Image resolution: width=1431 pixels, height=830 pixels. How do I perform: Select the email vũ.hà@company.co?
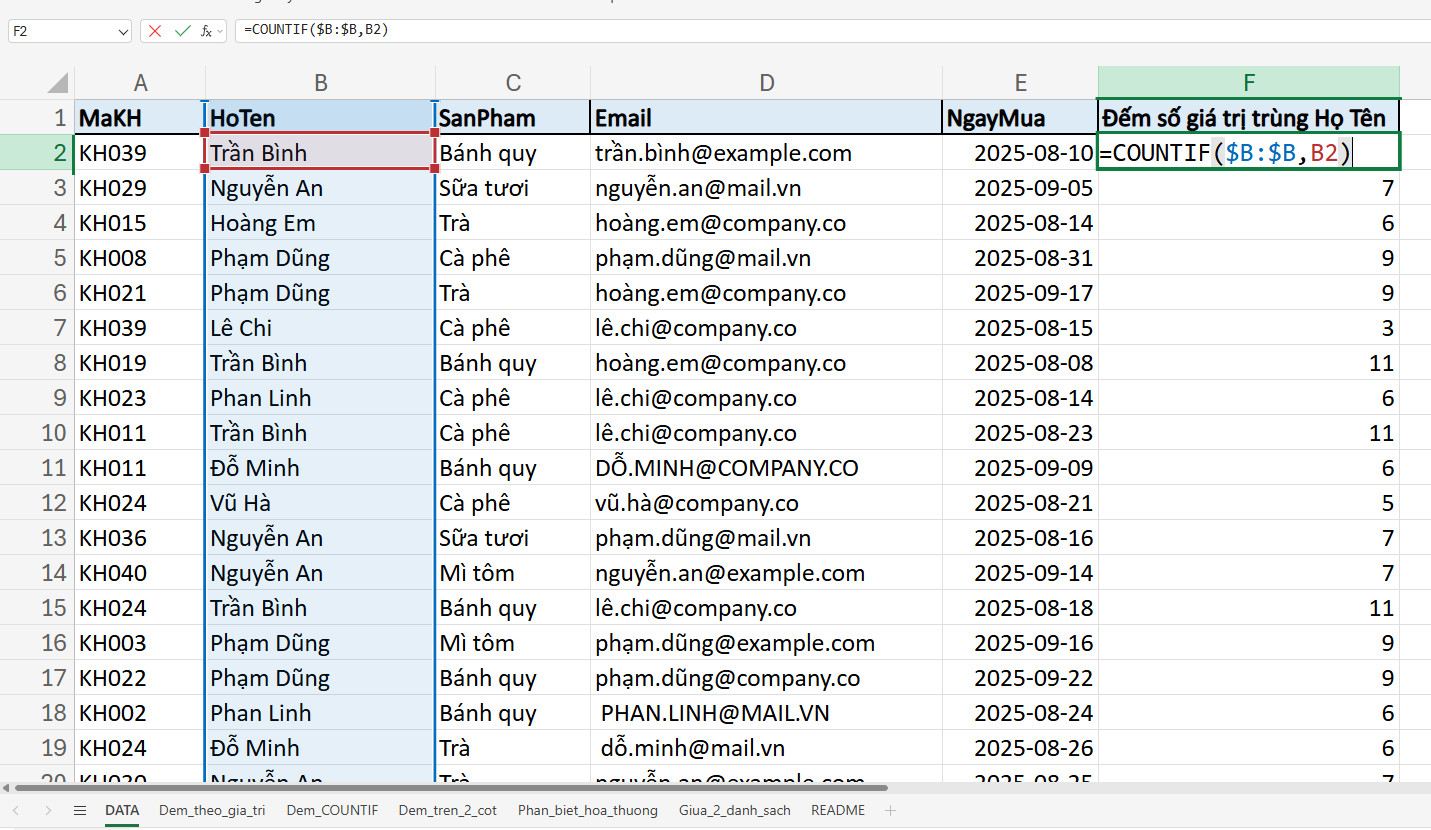(766, 503)
